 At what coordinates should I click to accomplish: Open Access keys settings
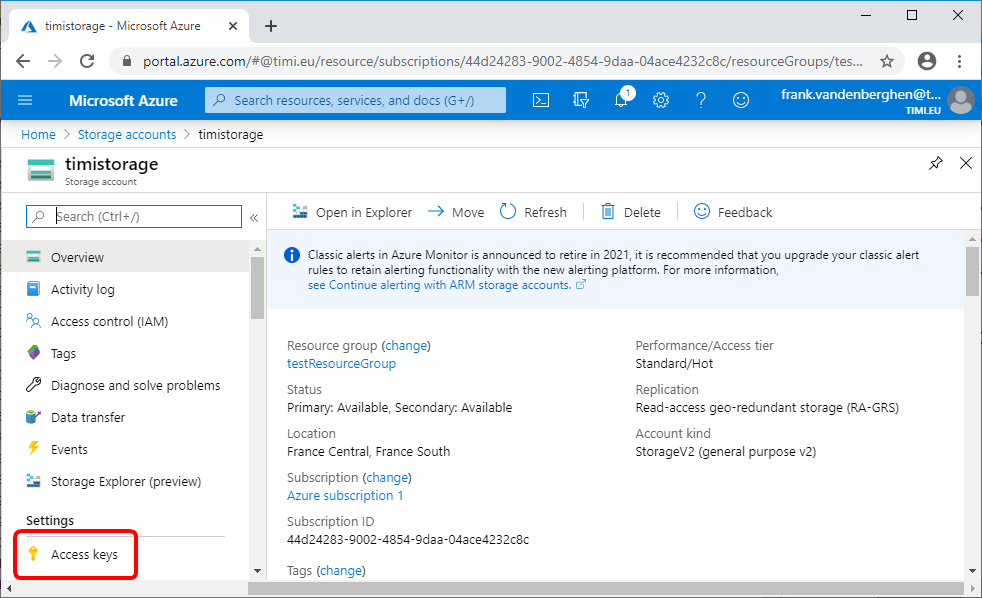(x=75, y=554)
